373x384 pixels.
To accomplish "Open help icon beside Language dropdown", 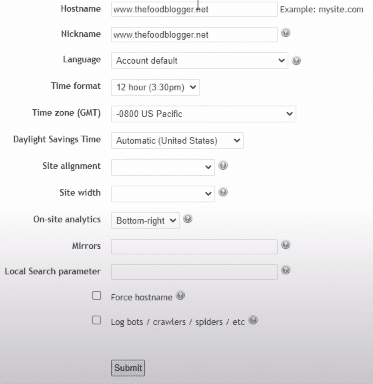I will click(x=296, y=61).
